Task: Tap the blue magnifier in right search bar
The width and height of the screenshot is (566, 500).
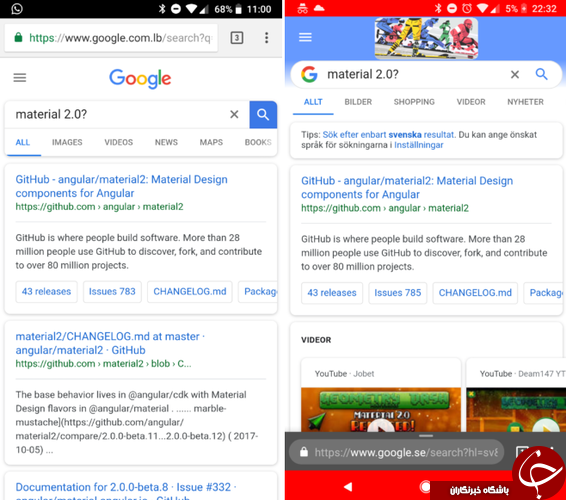Action: click(541, 74)
